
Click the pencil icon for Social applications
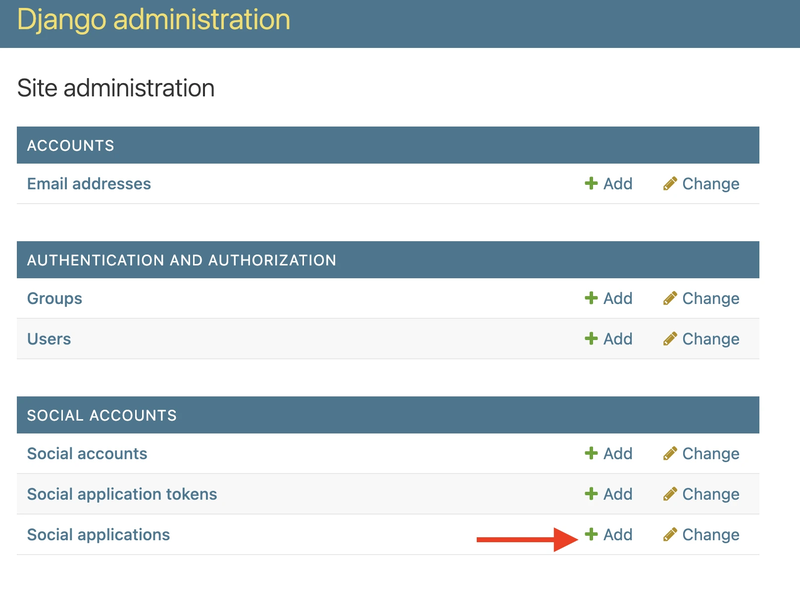point(670,534)
